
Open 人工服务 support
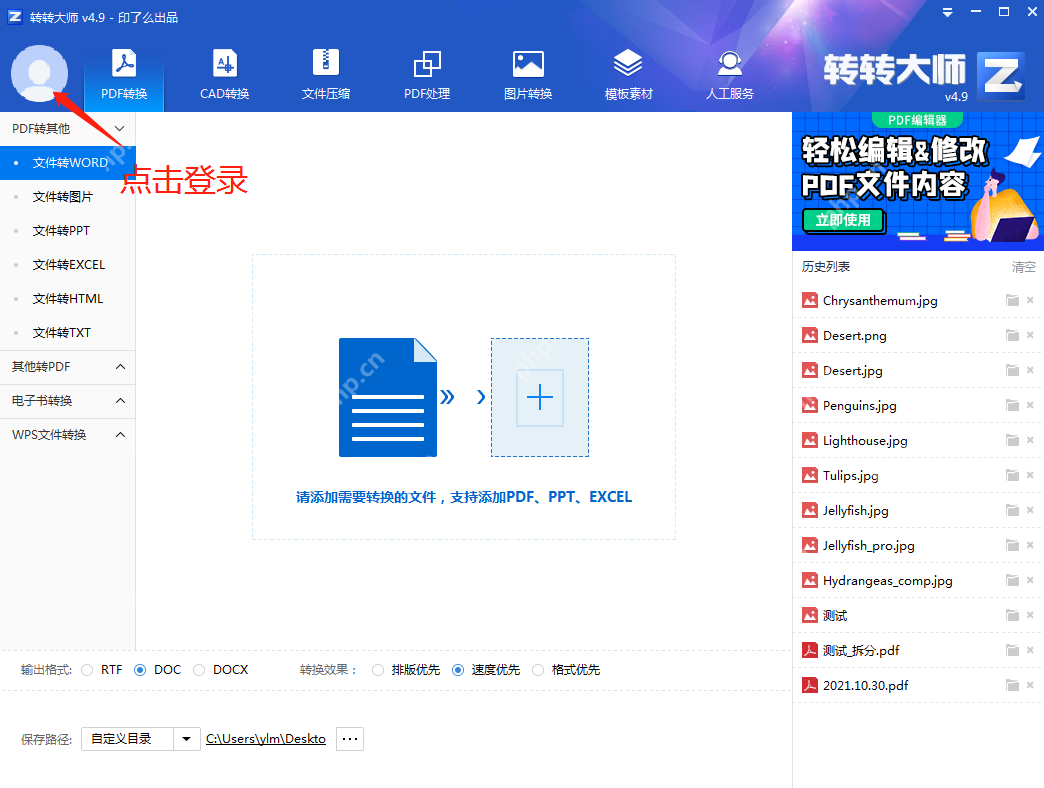[729, 72]
